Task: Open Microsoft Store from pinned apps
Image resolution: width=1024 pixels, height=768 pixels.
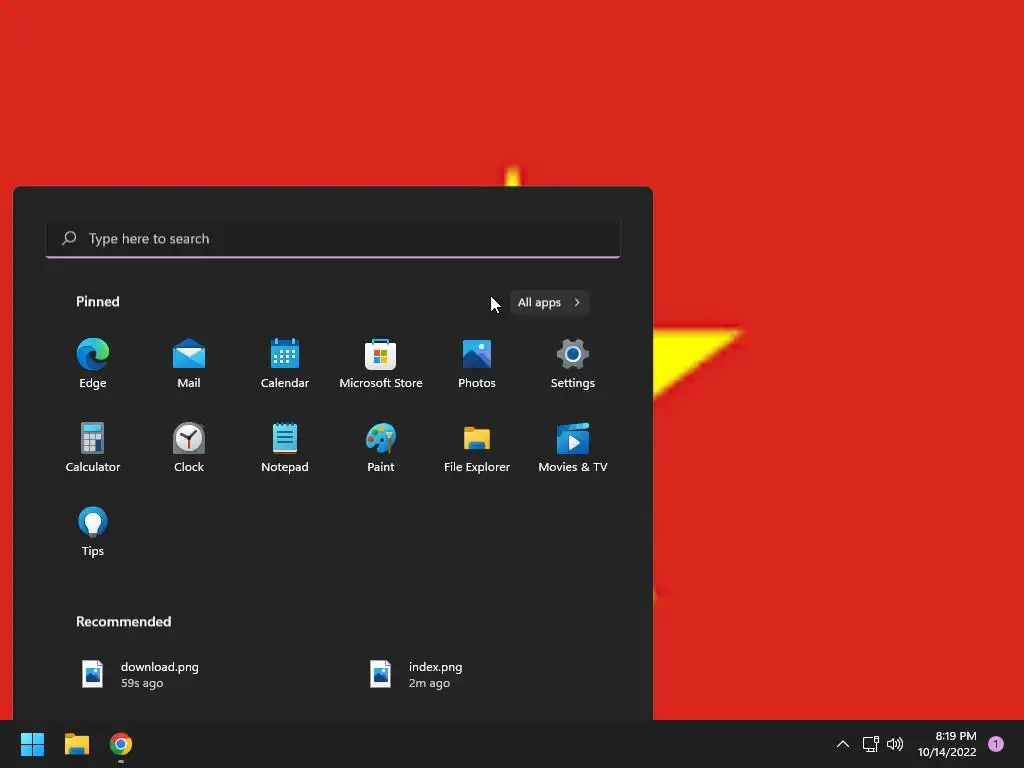Action: coord(381,364)
